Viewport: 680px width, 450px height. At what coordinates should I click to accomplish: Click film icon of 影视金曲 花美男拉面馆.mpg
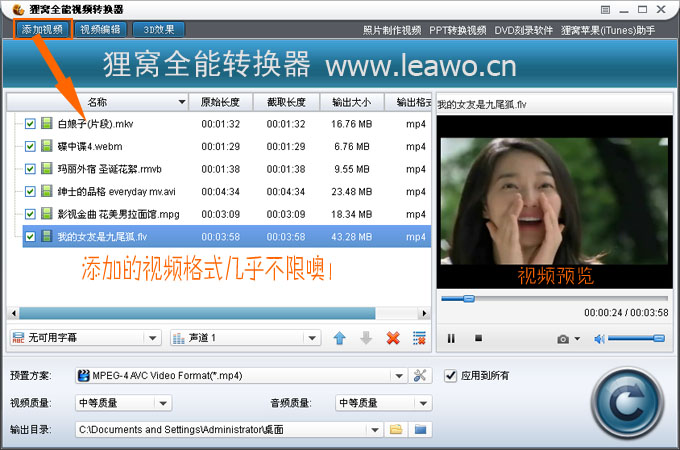click(x=47, y=214)
